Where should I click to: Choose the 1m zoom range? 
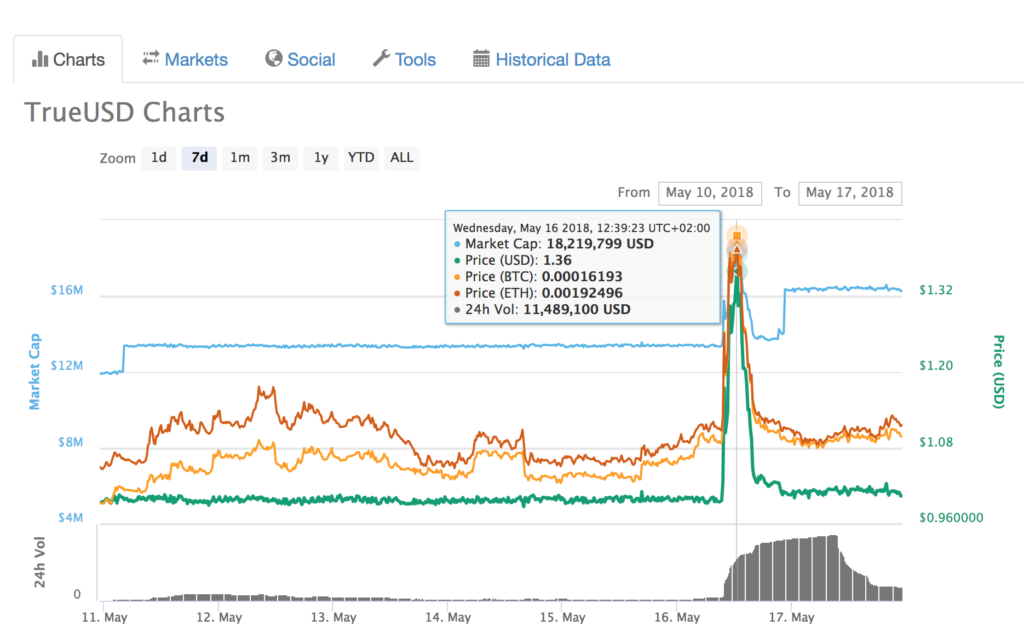(x=240, y=157)
